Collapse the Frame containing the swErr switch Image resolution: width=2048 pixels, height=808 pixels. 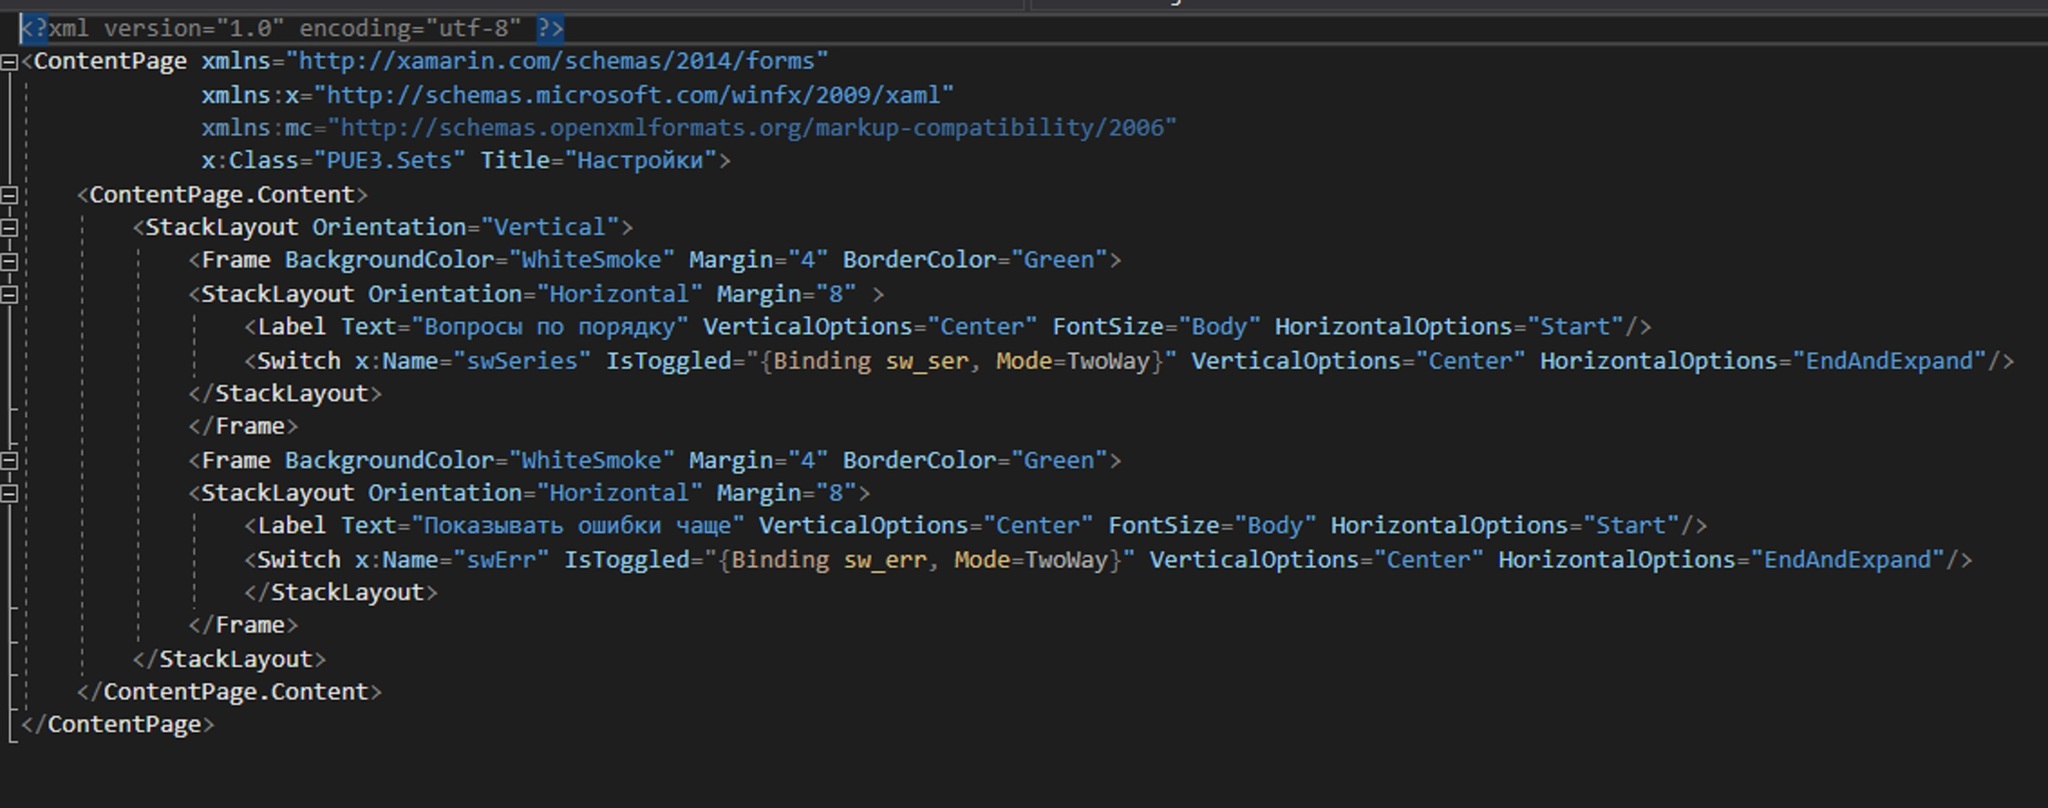tap(9, 461)
